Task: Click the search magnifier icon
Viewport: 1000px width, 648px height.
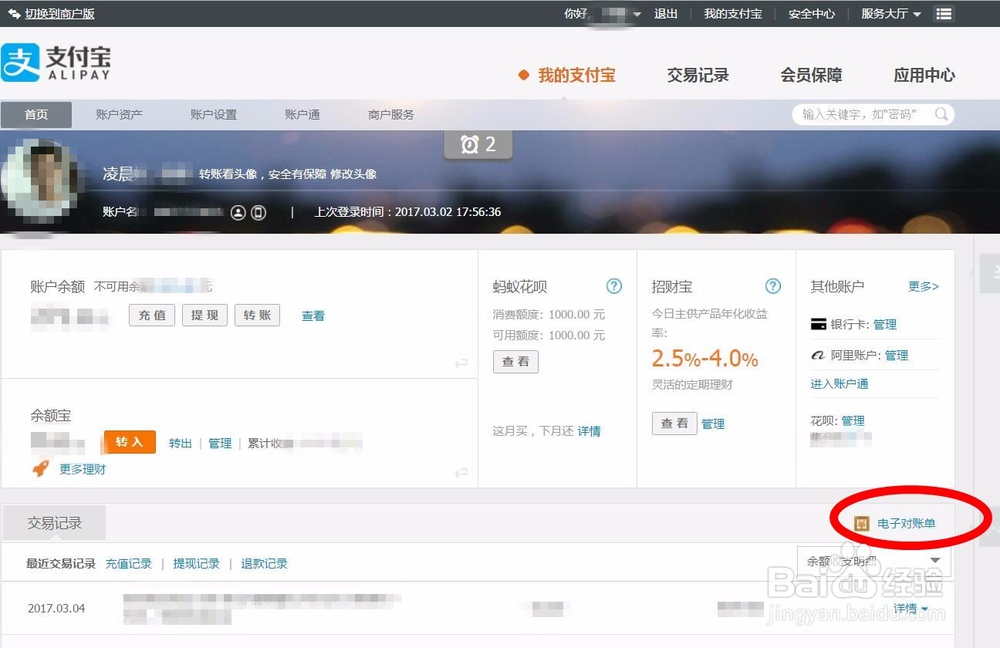Action: pos(941,114)
